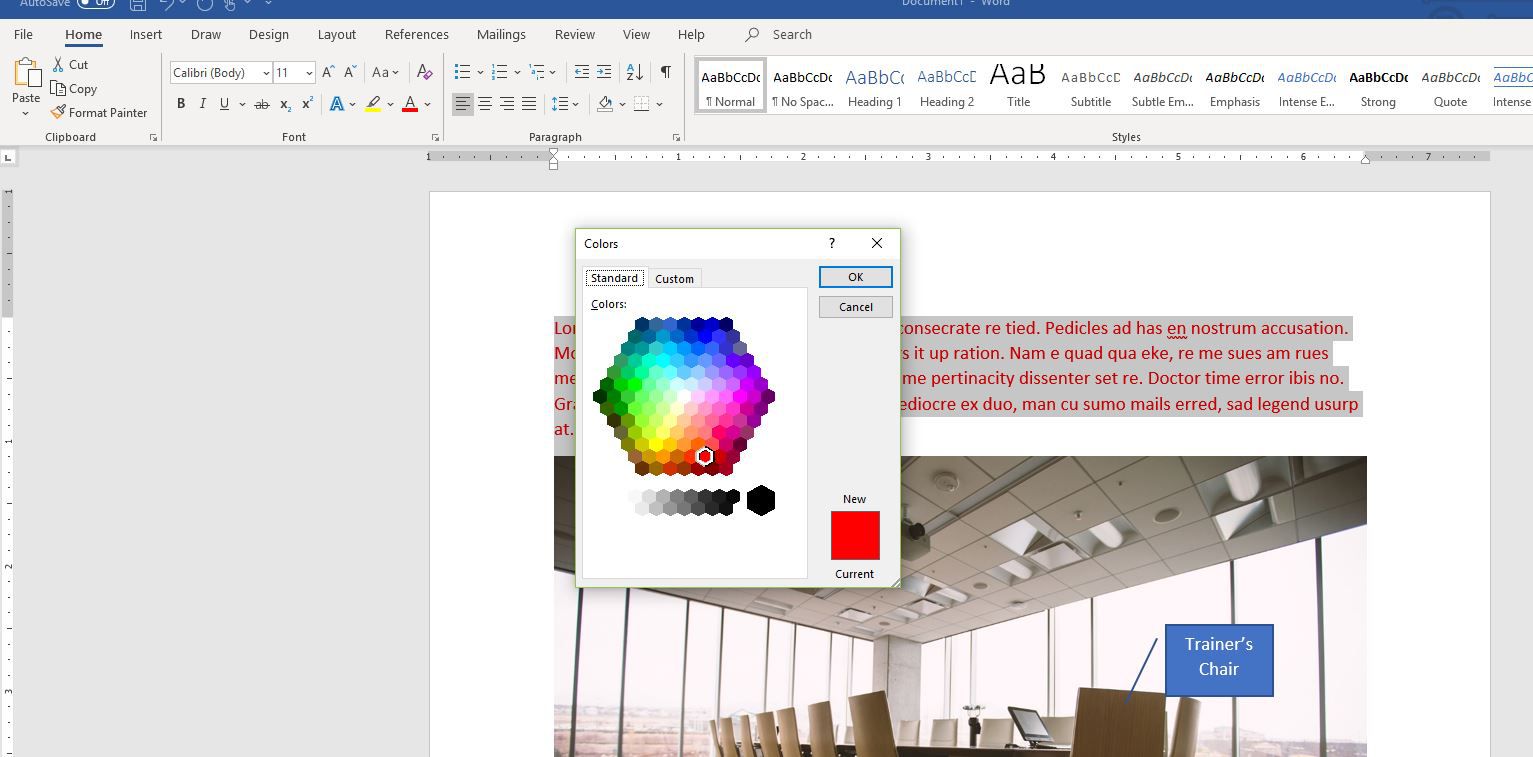The height and width of the screenshot is (757, 1533).
Task: Open the Layout ribbon tab
Action: tap(337, 34)
